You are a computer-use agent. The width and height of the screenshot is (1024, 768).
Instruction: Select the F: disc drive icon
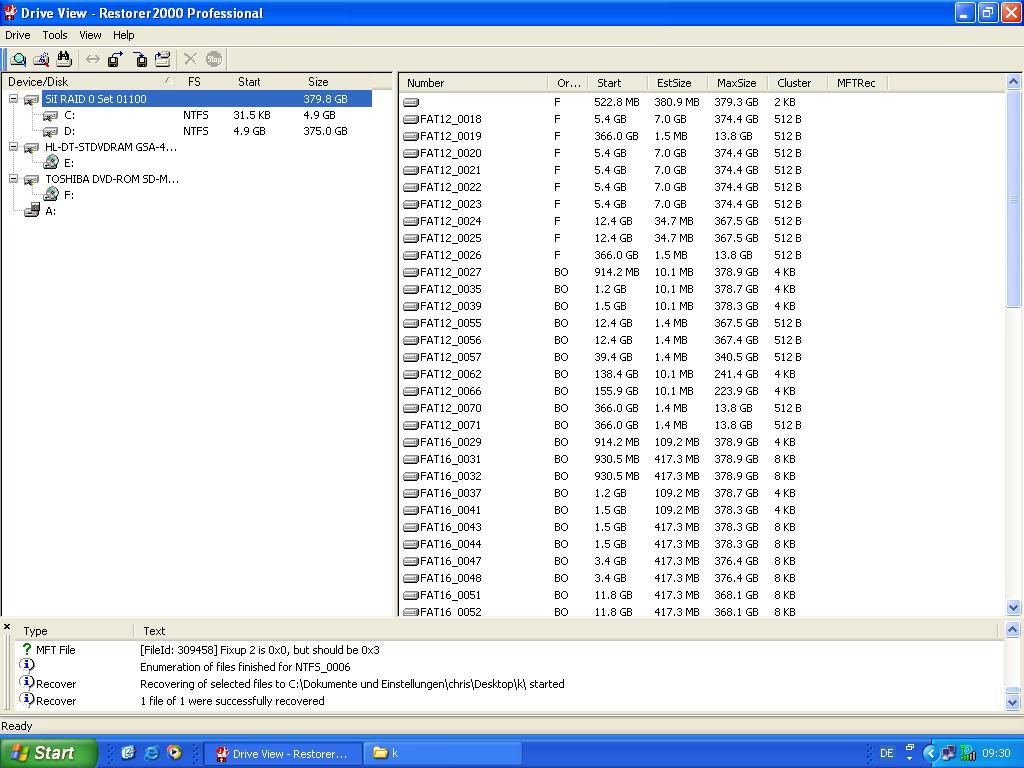[x=51, y=194]
